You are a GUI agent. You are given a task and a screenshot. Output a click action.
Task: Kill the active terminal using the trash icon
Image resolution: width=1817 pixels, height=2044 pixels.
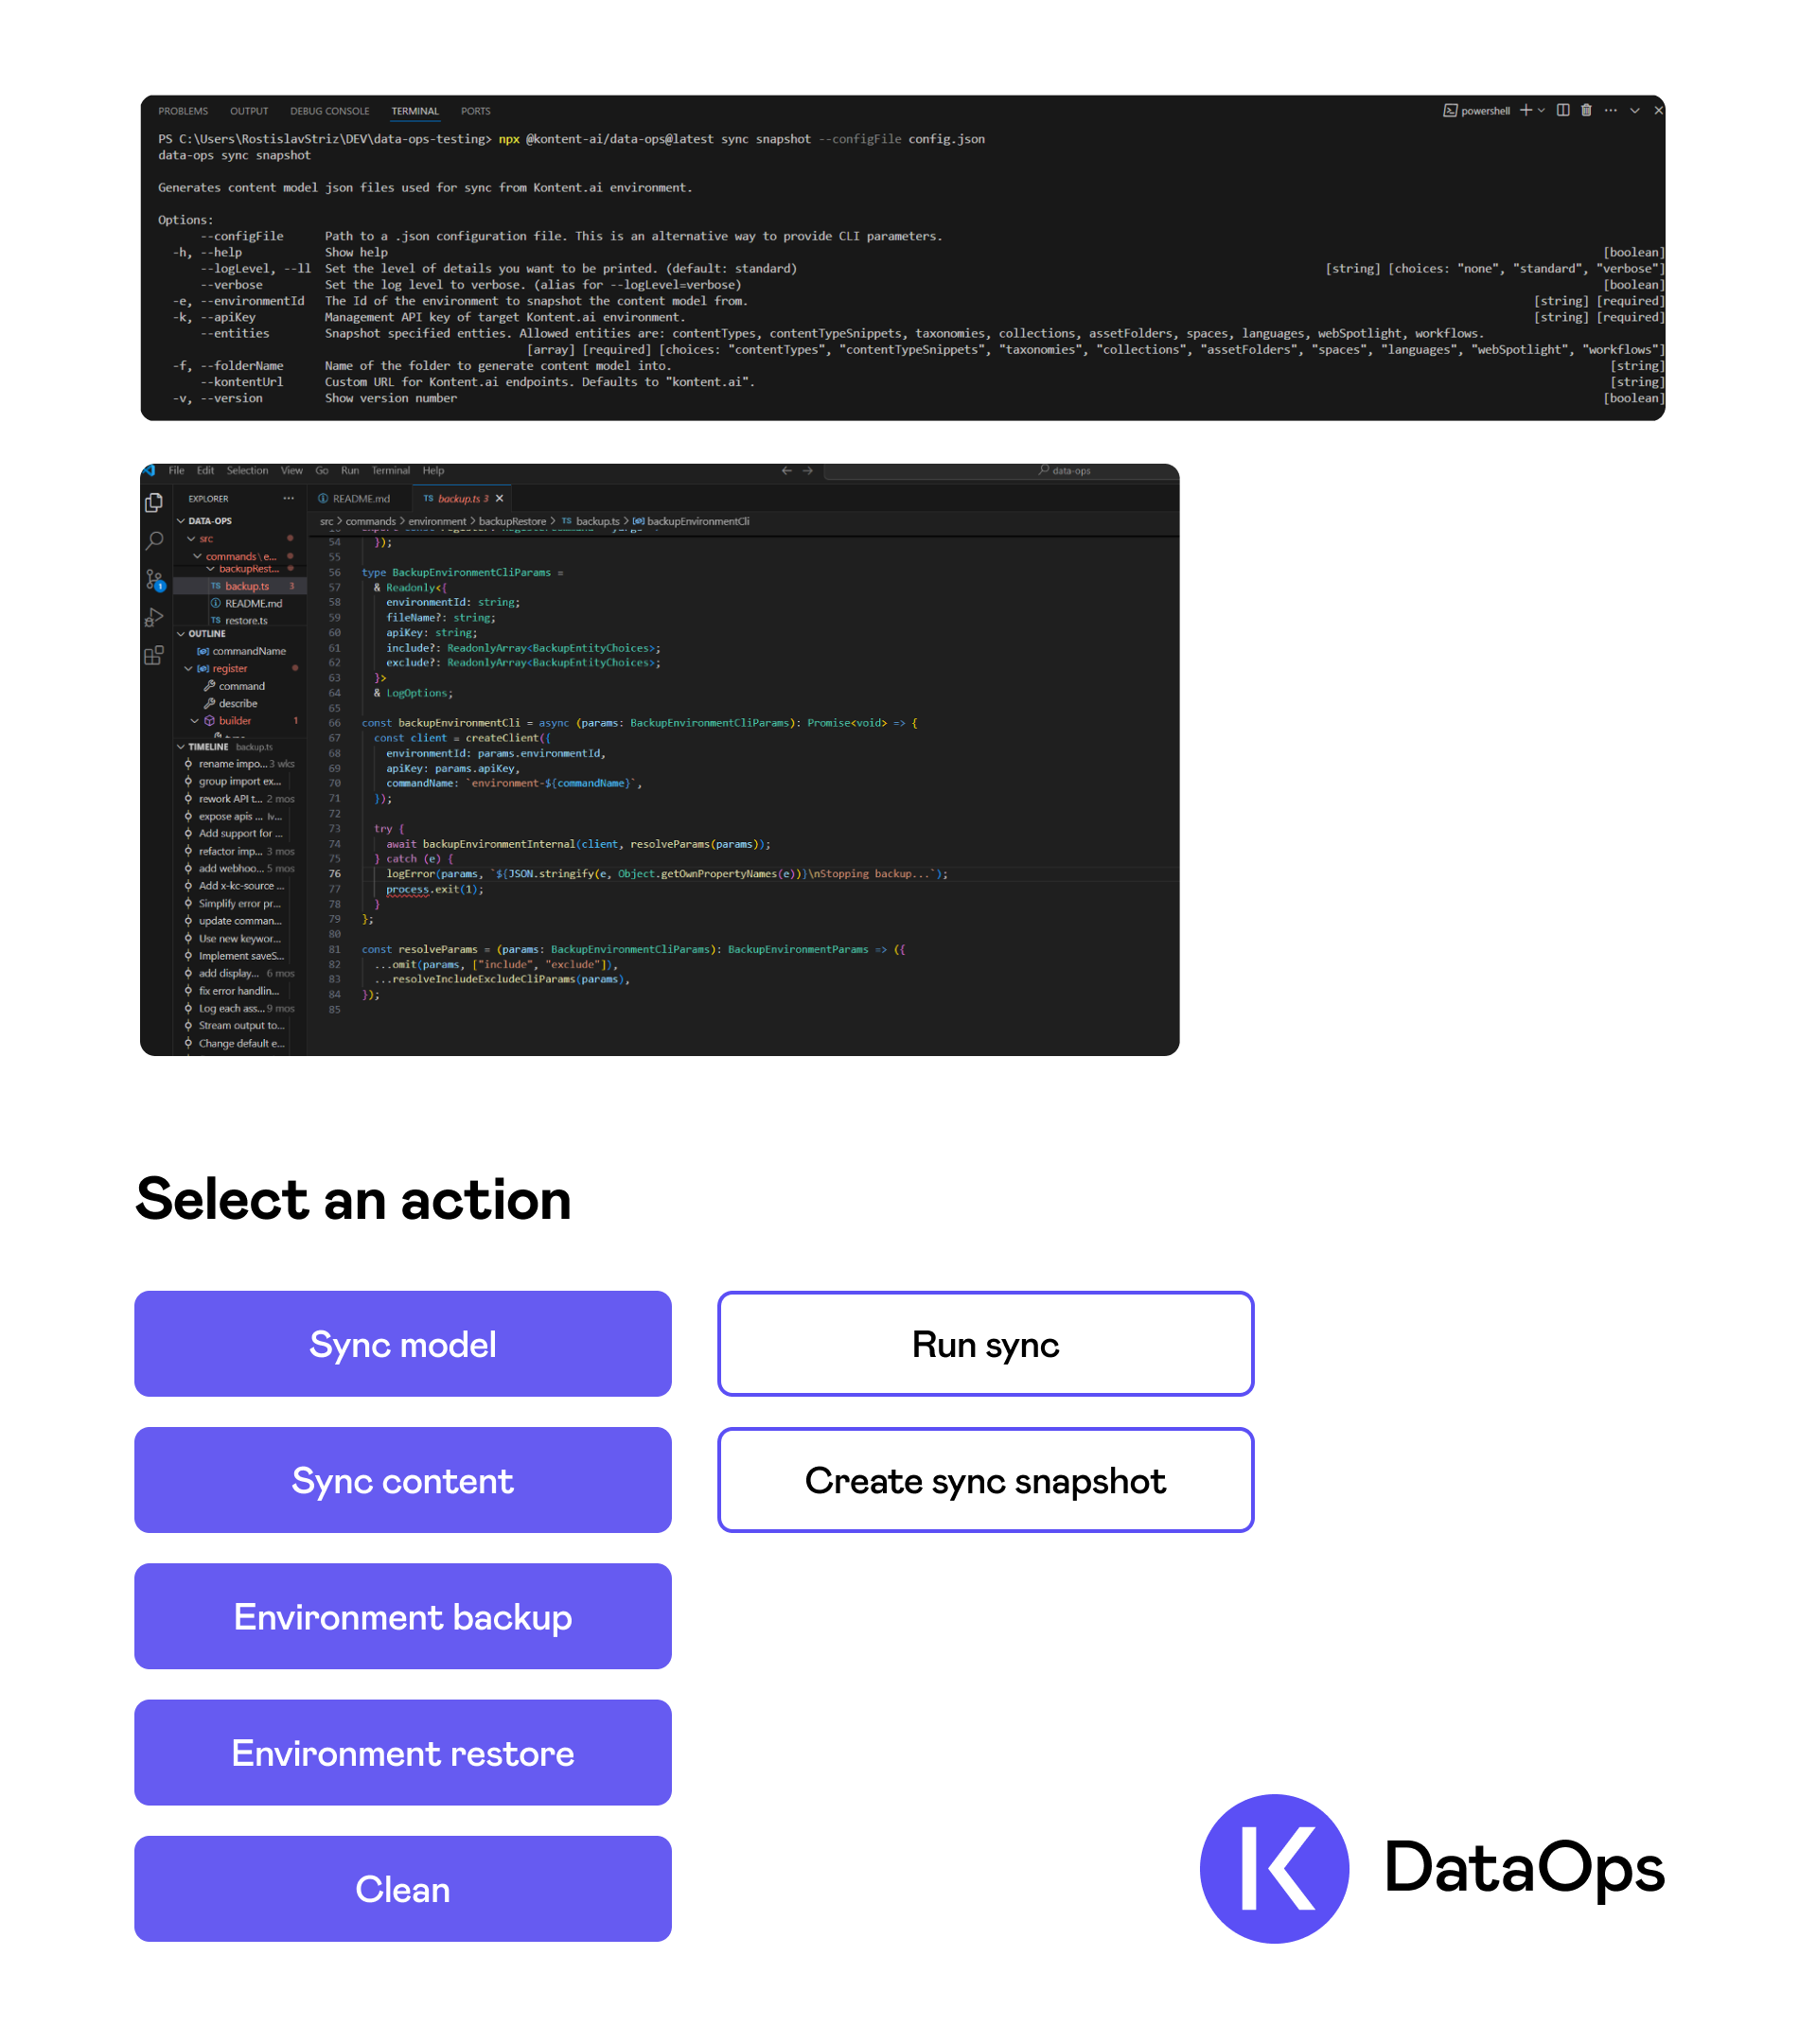1587,111
